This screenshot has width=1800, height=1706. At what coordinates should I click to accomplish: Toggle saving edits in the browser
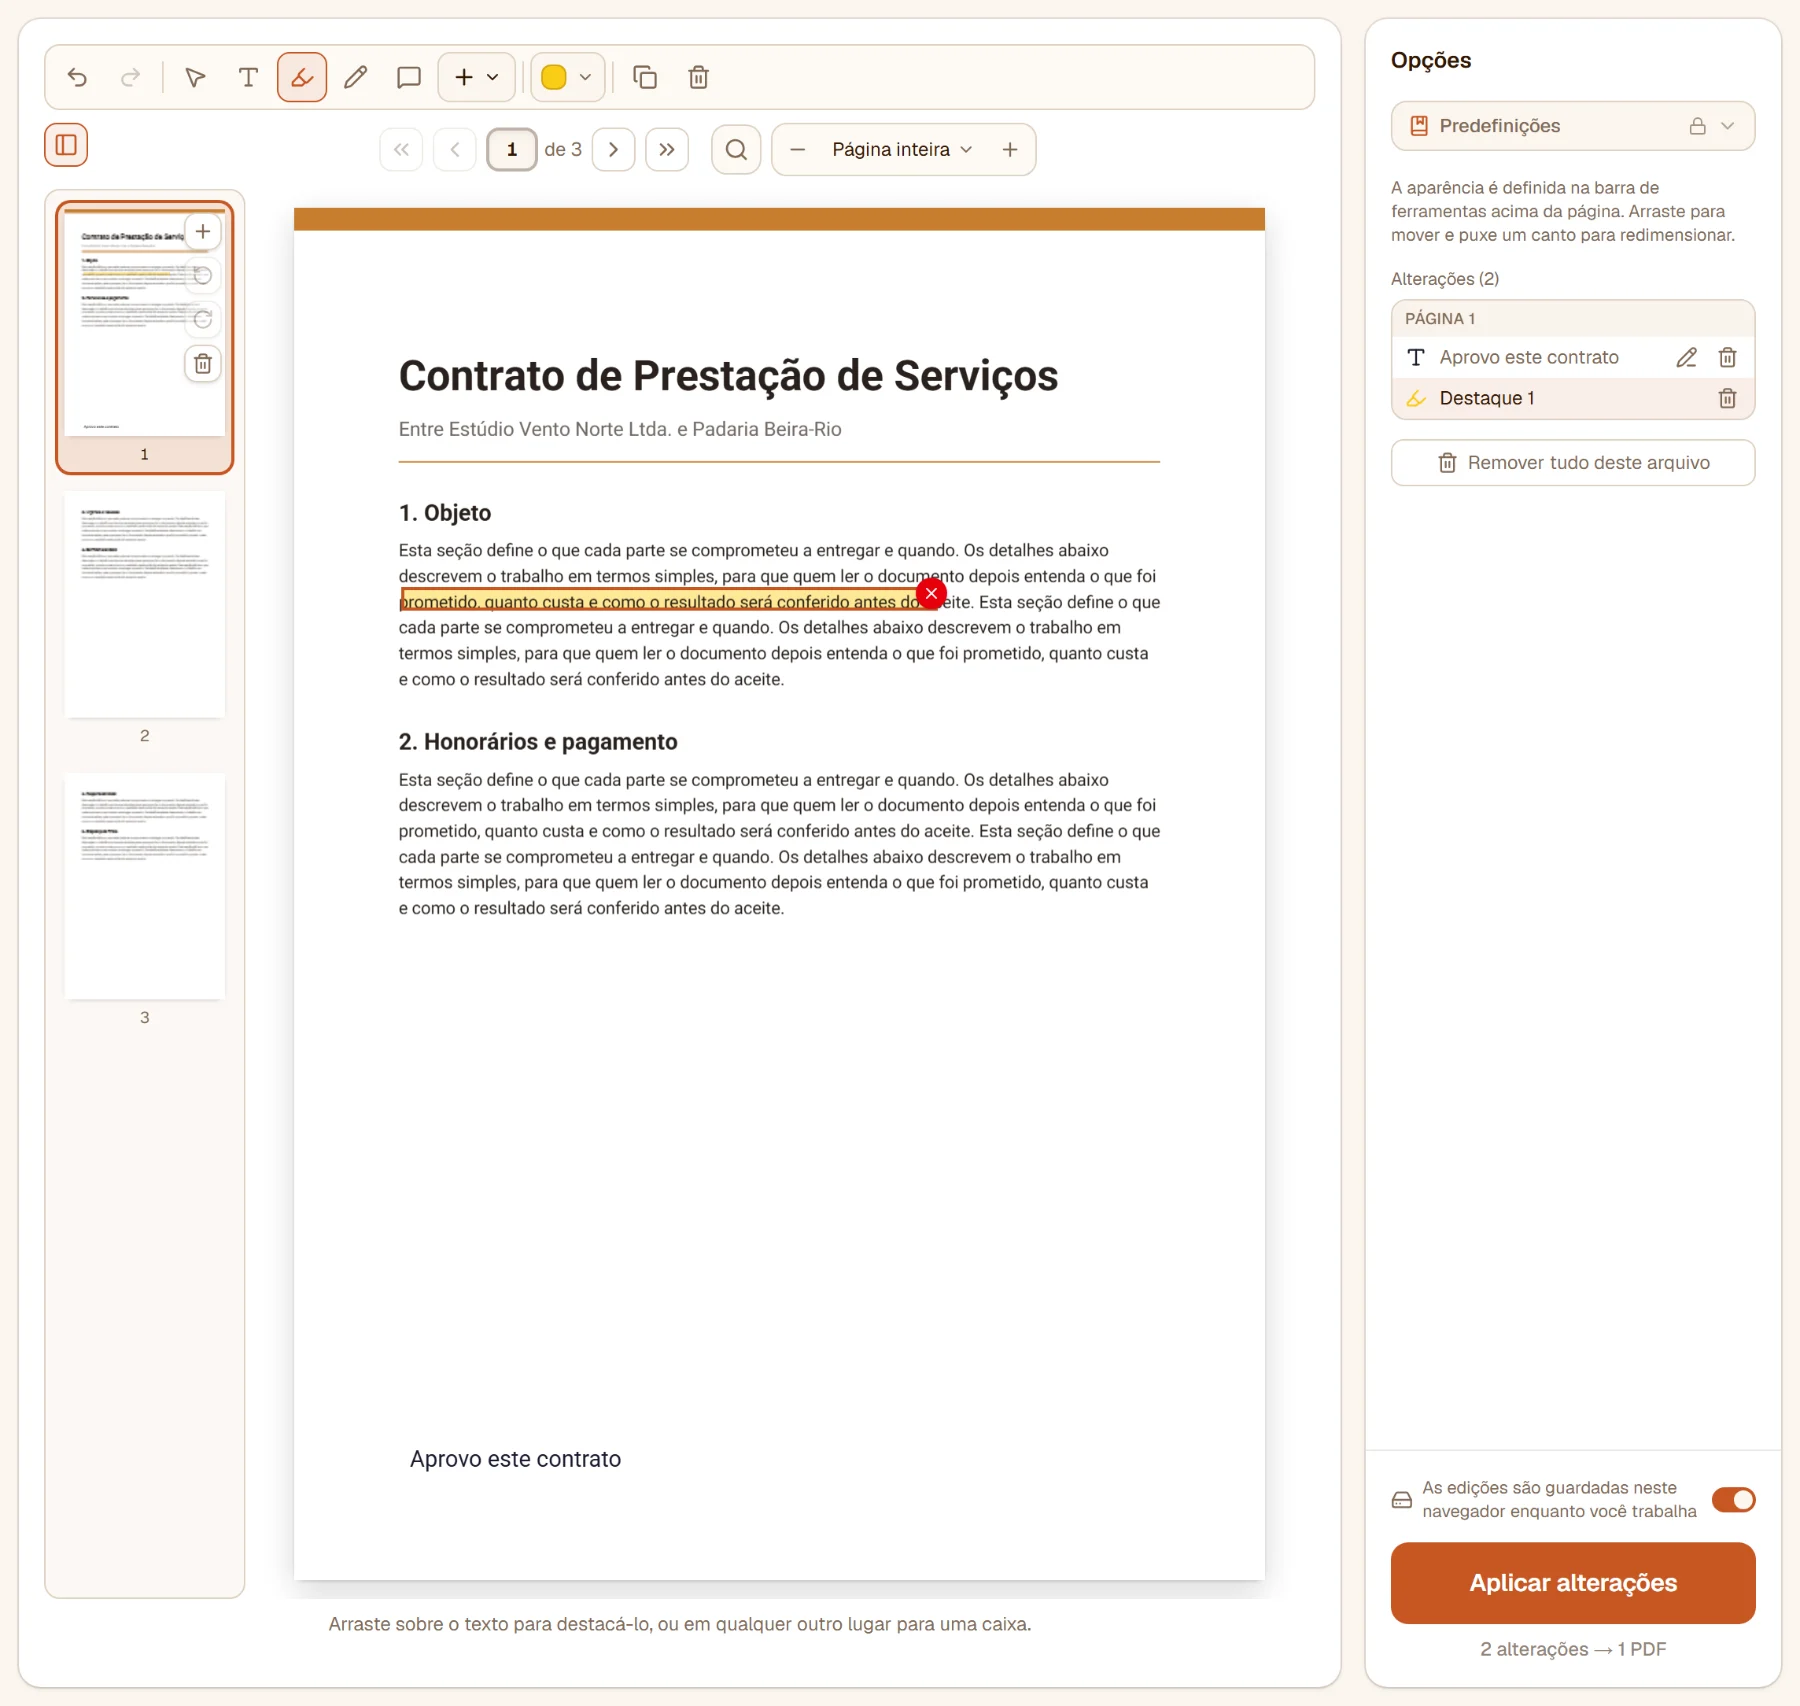coord(1733,1499)
